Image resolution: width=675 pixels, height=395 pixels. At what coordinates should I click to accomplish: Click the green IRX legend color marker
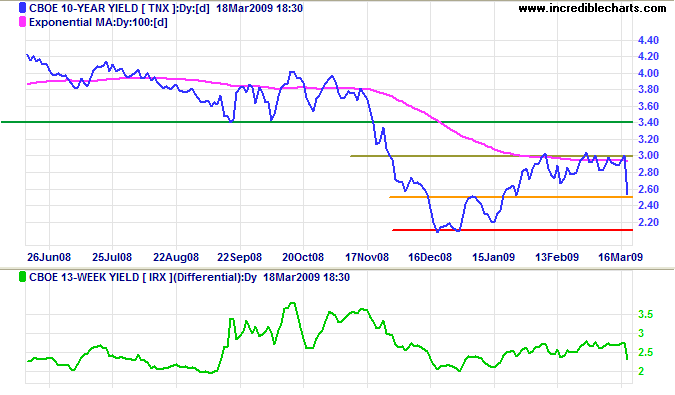click(22, 277)
